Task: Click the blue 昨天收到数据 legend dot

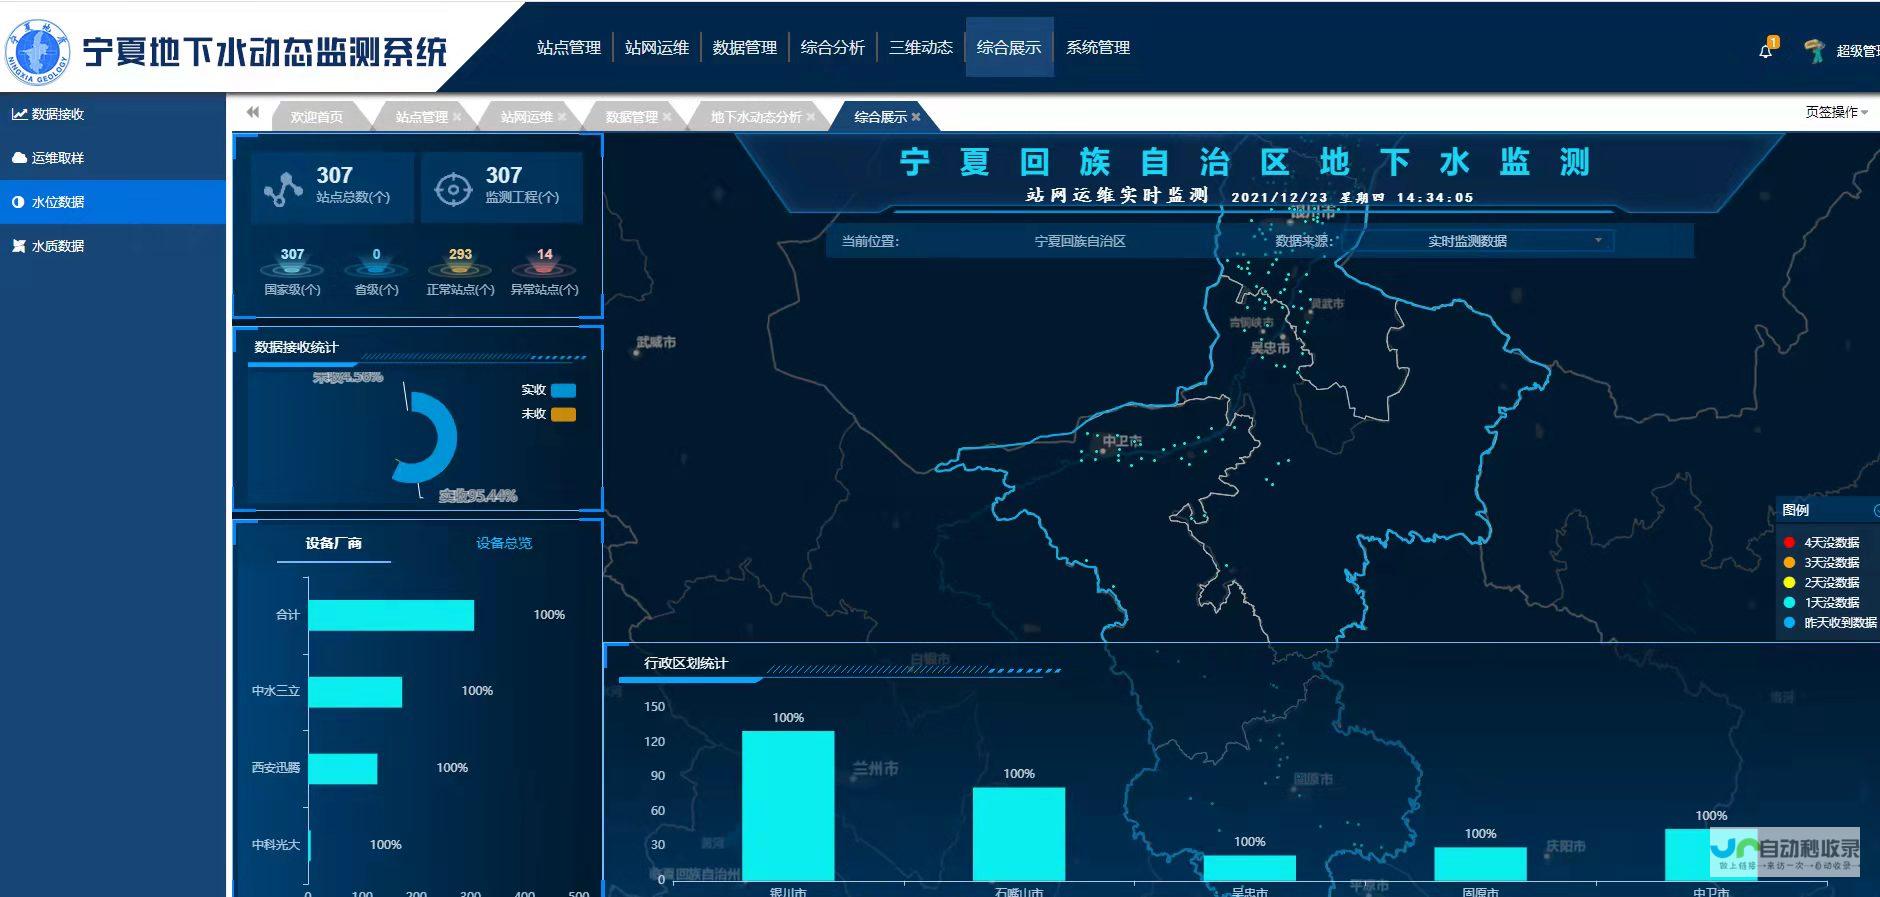Action: [x=1789, y=622]
